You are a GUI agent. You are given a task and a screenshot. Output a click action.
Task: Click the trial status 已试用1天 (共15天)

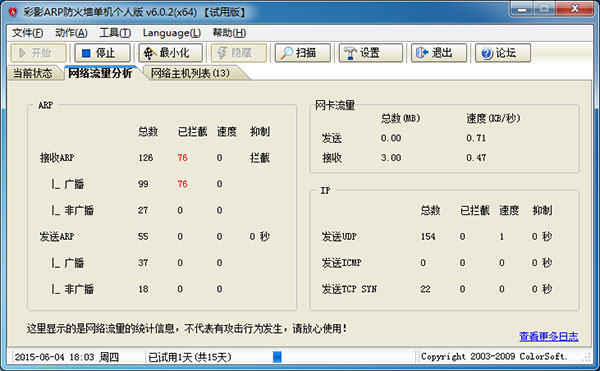190,357
